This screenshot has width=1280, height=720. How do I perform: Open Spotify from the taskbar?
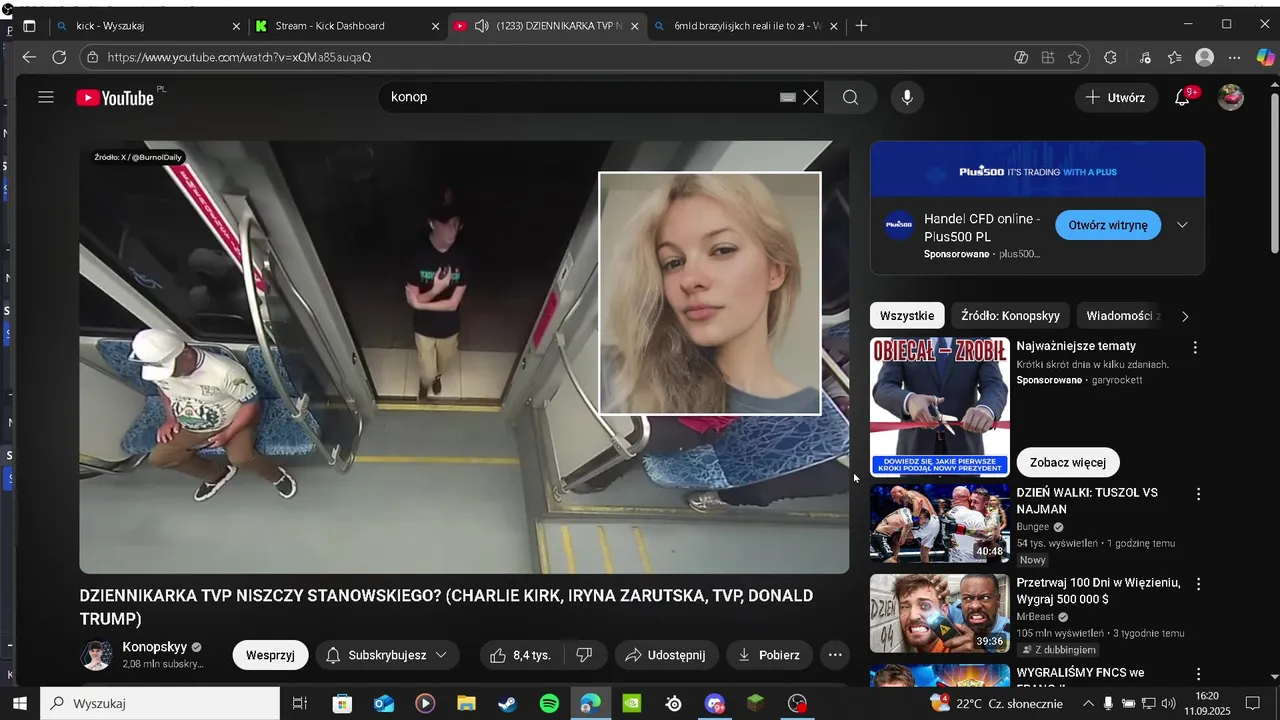[x=549, y=704]
